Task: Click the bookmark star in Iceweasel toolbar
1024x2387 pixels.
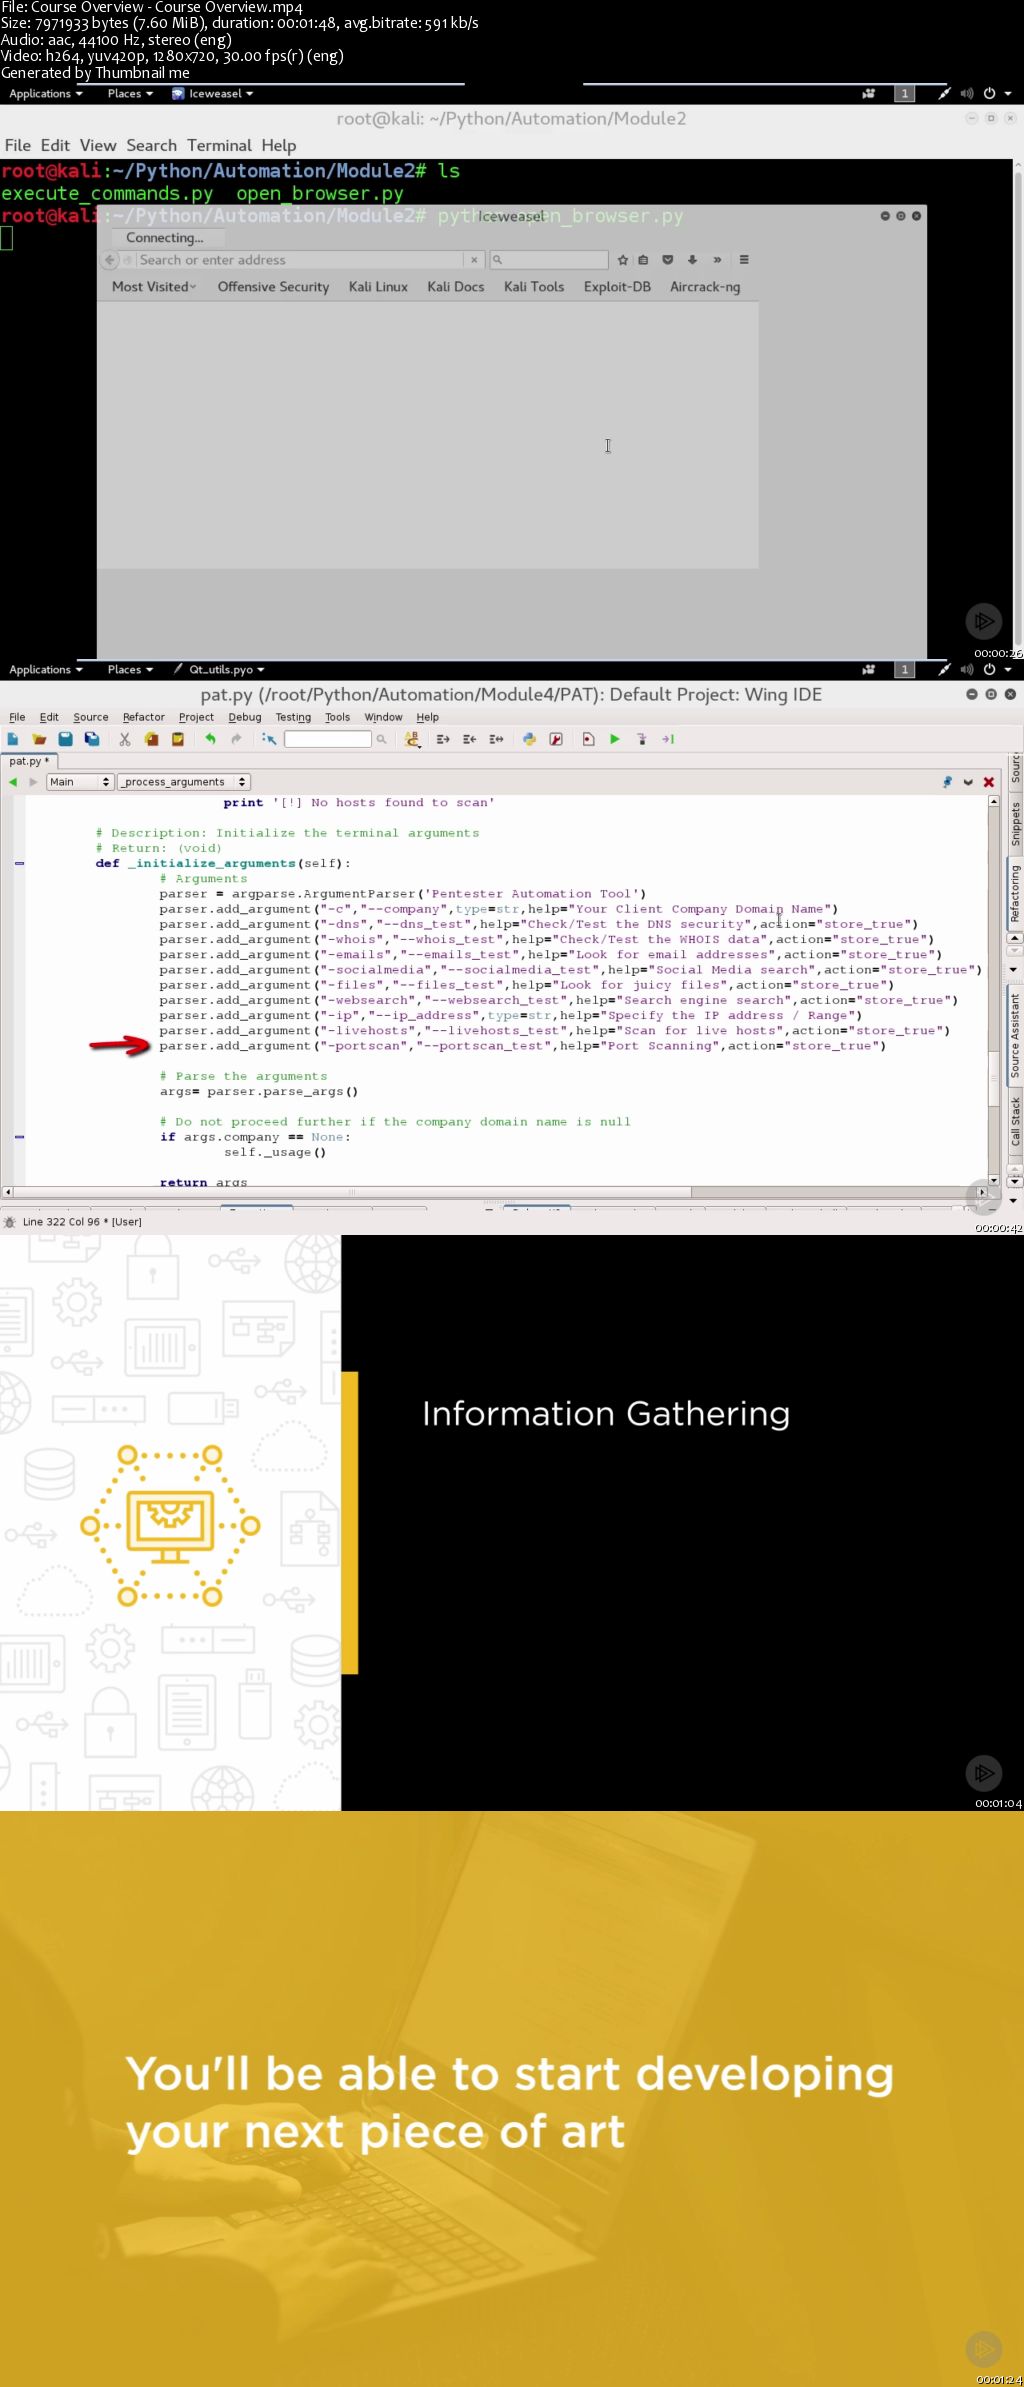Action: tap(623, 260)
